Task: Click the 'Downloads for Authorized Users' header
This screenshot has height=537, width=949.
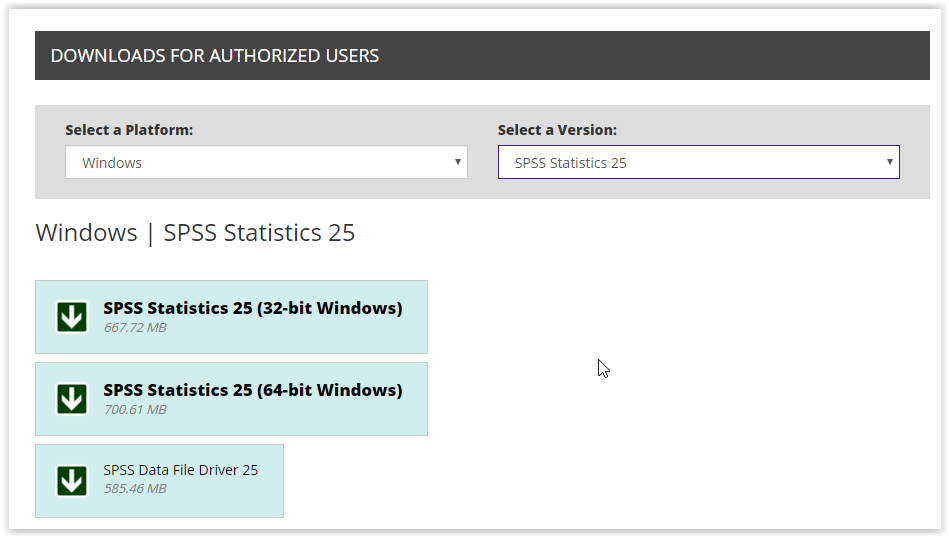Action: click(215, 56)
